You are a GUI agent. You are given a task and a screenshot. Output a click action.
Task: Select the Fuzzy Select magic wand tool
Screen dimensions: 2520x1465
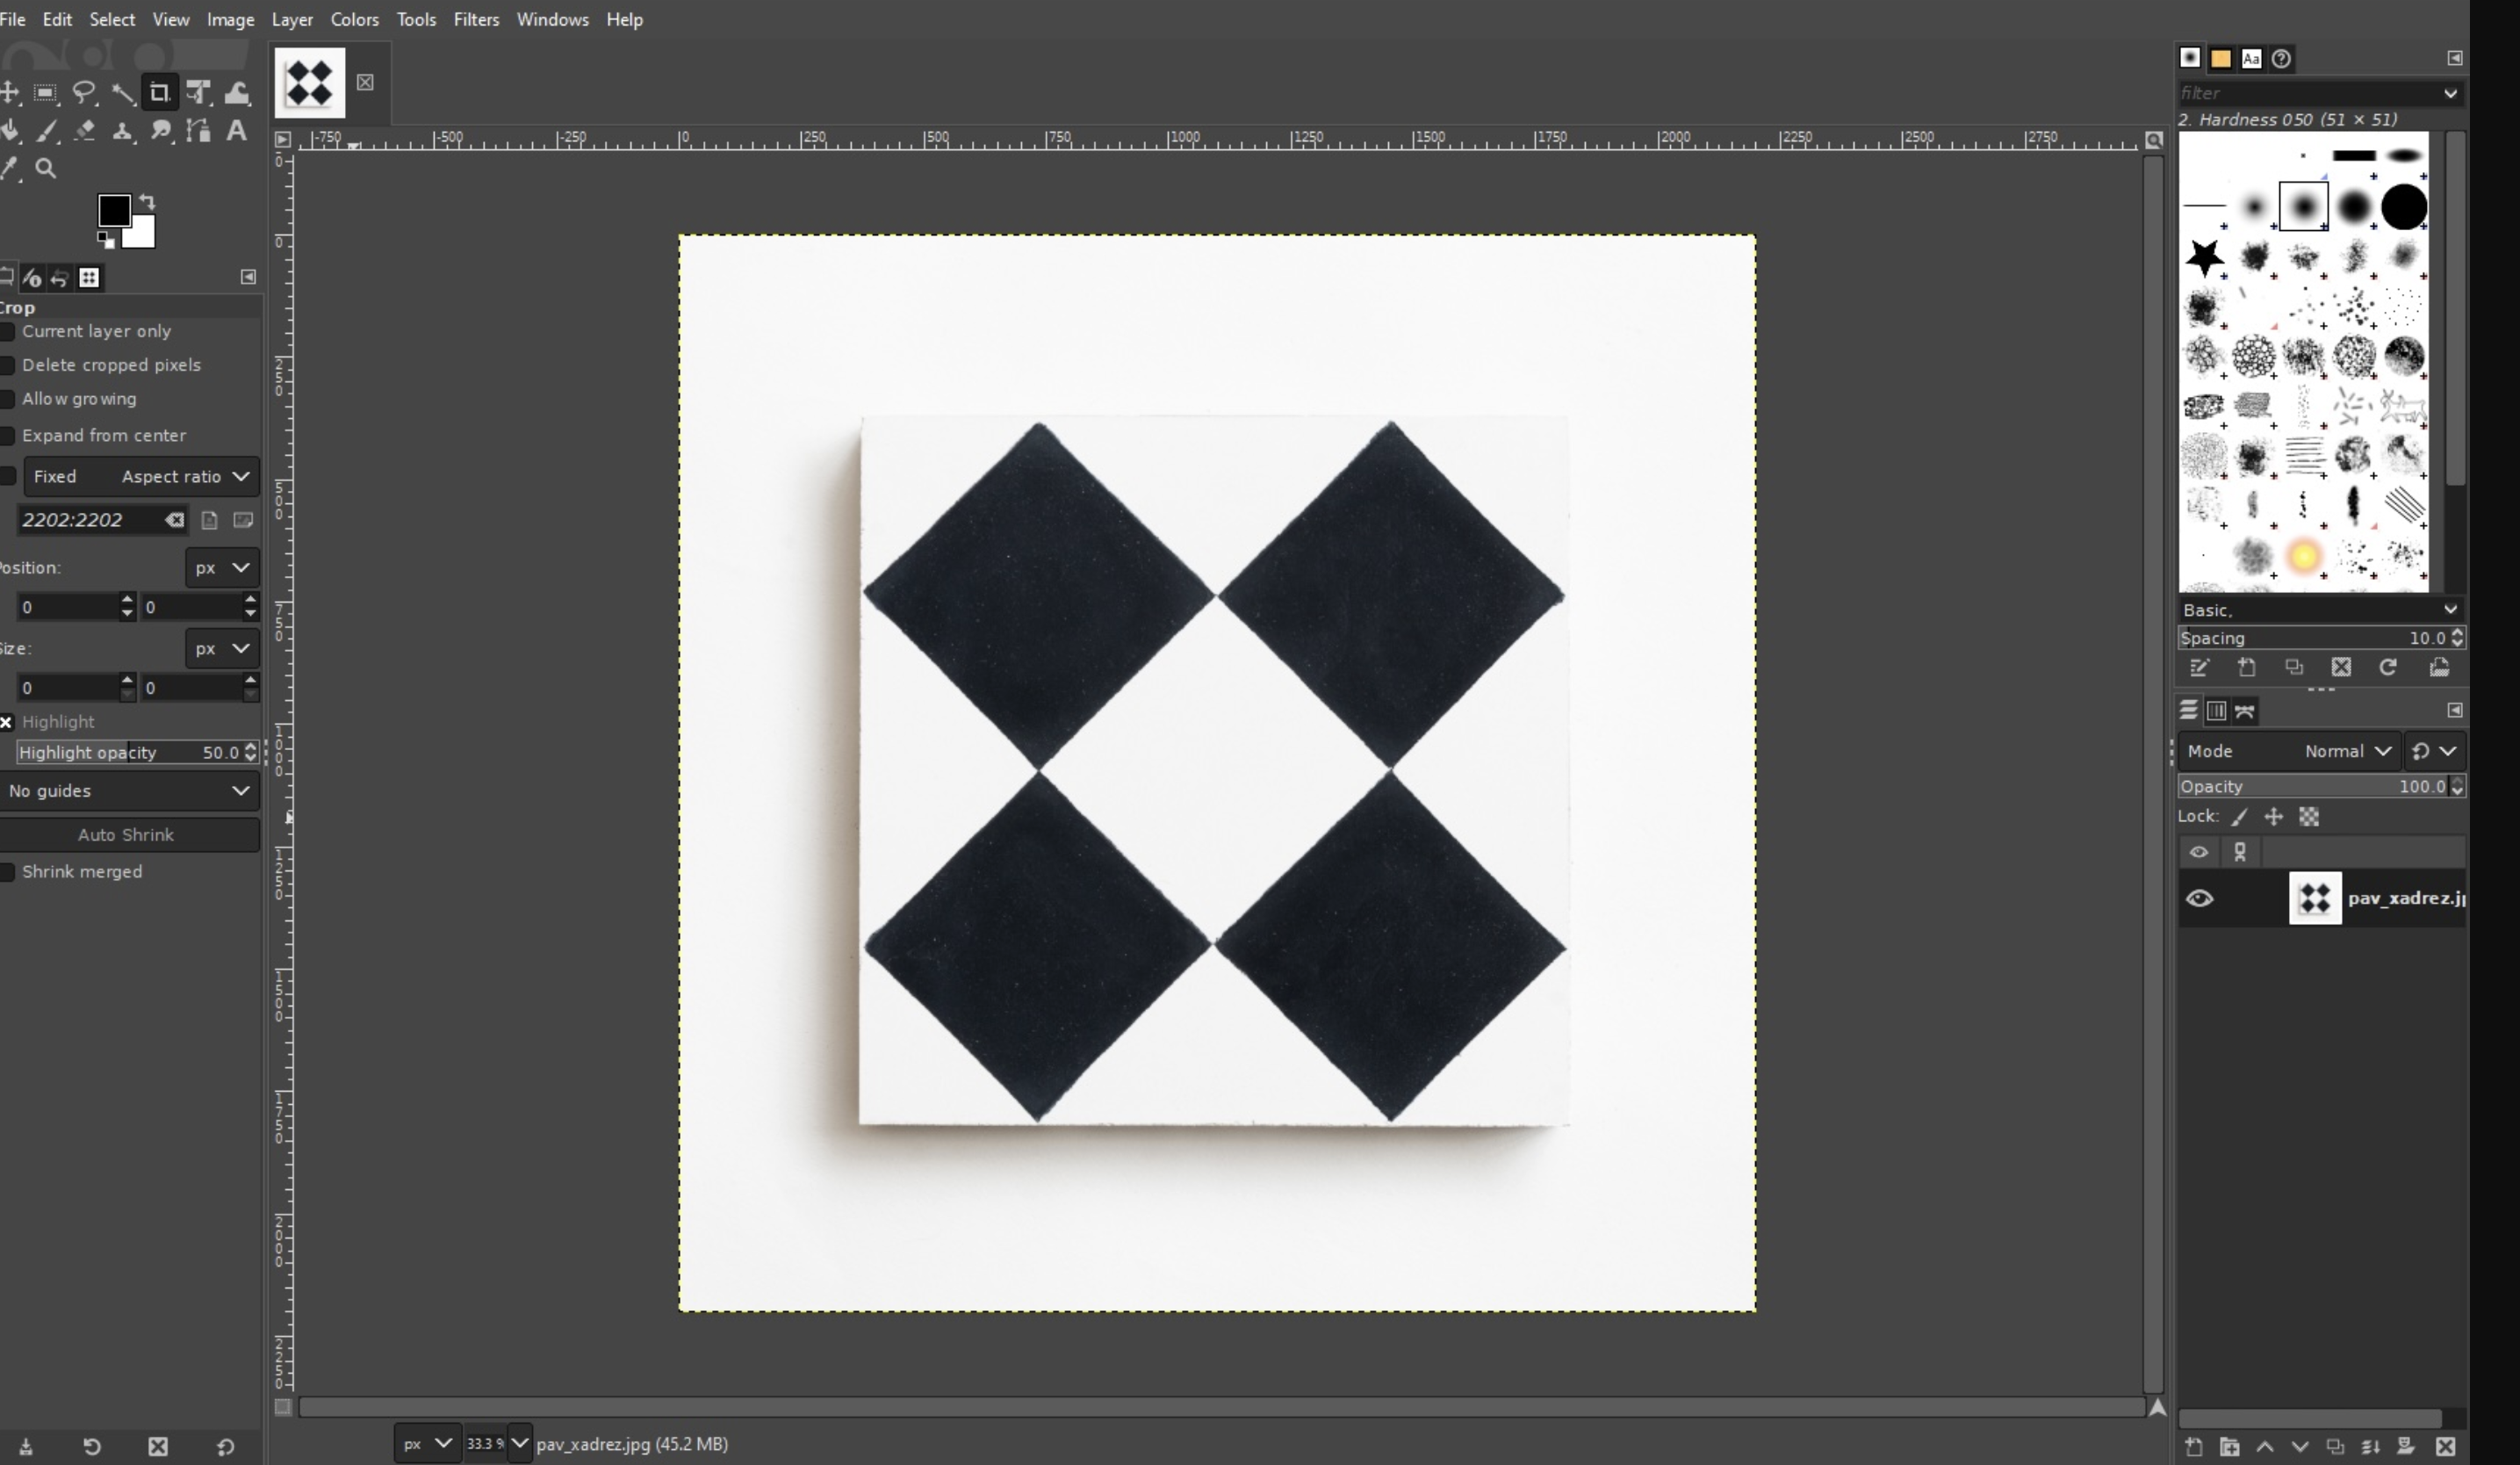(122, 93)
